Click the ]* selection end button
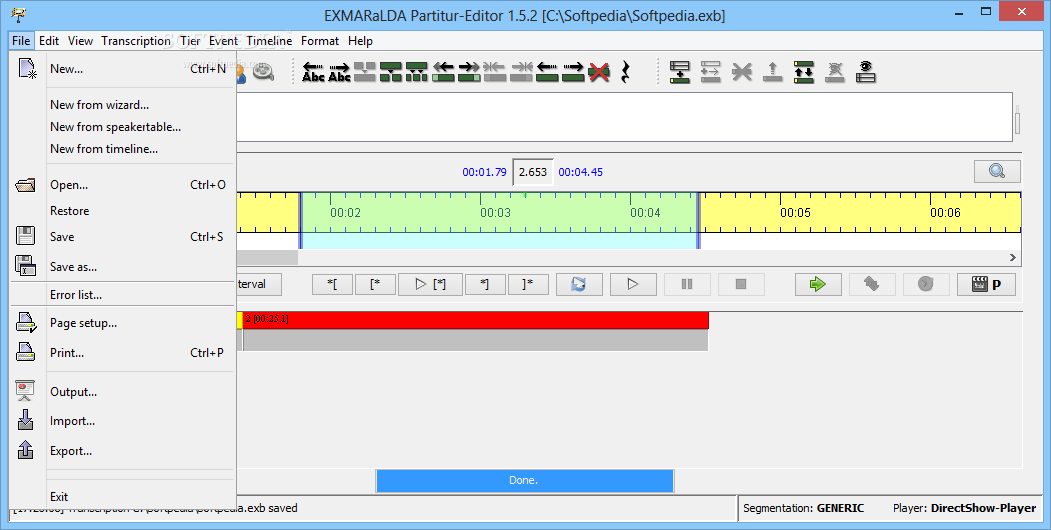 tap(528, 284)
